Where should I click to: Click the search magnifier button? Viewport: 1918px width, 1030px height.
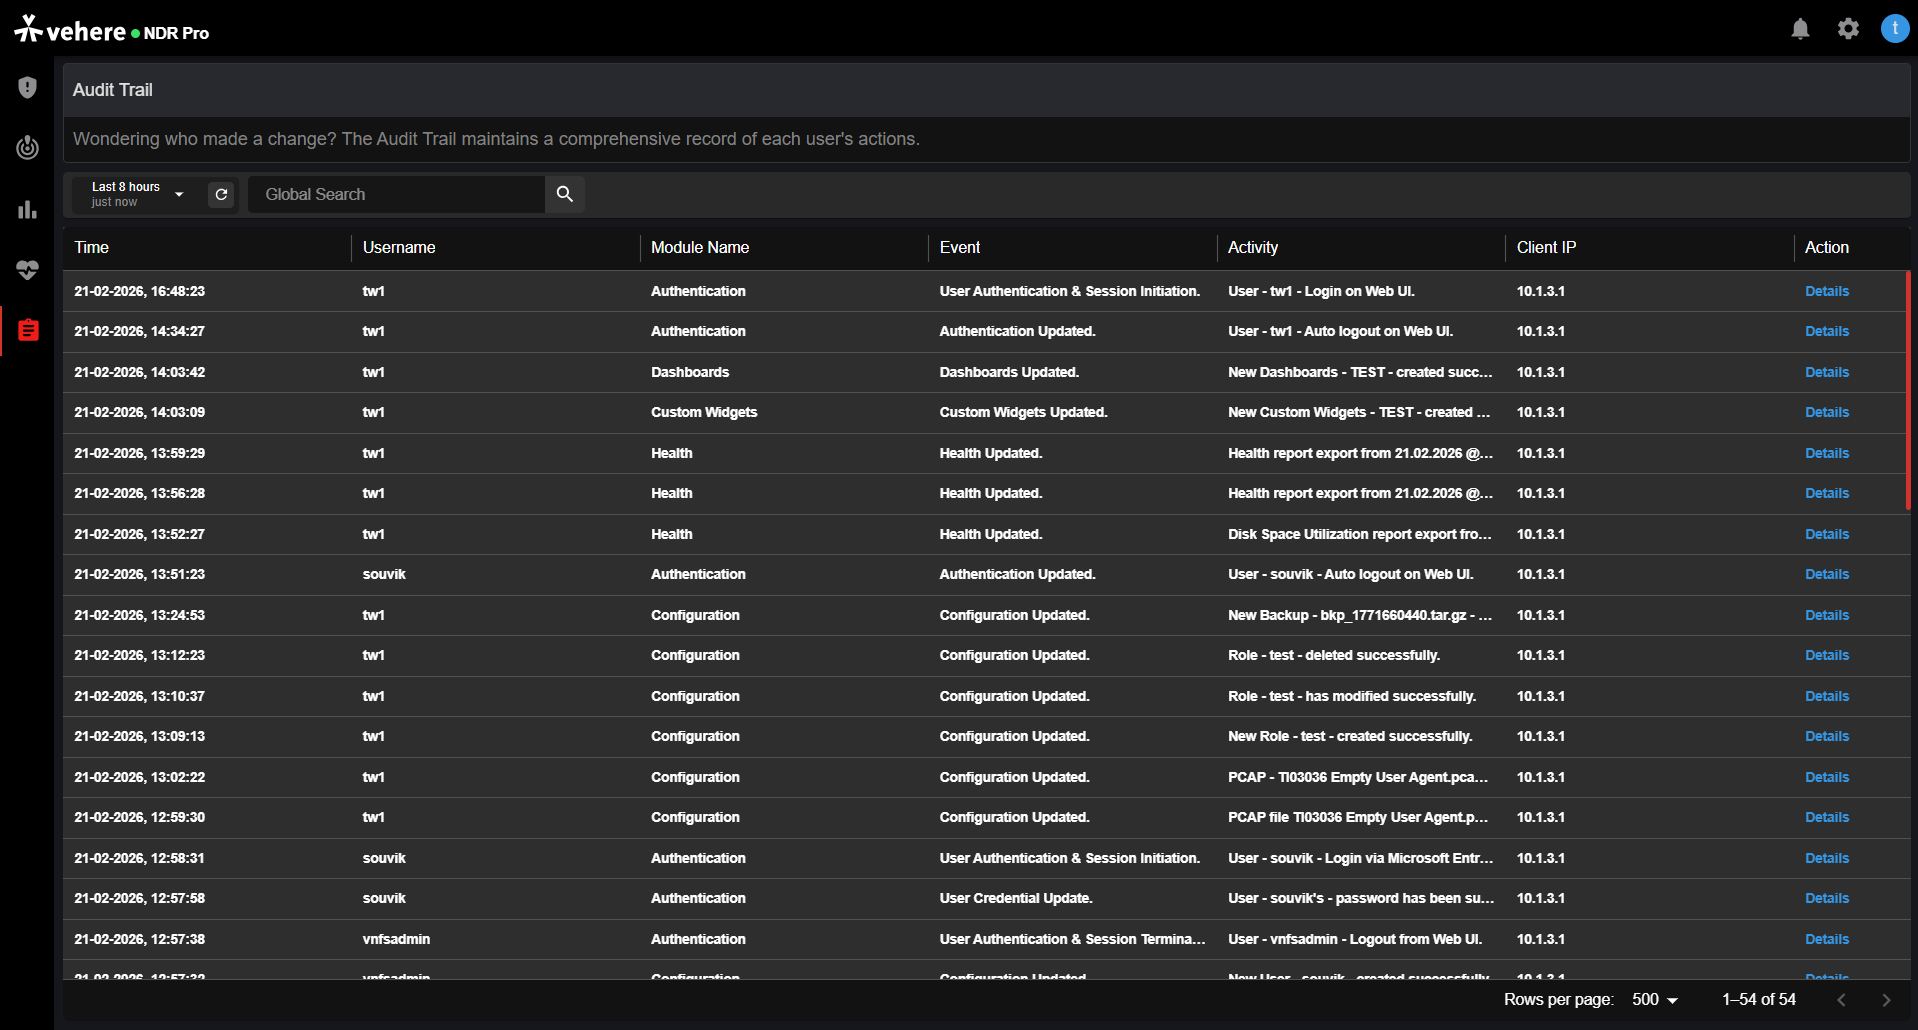(565, 194)
